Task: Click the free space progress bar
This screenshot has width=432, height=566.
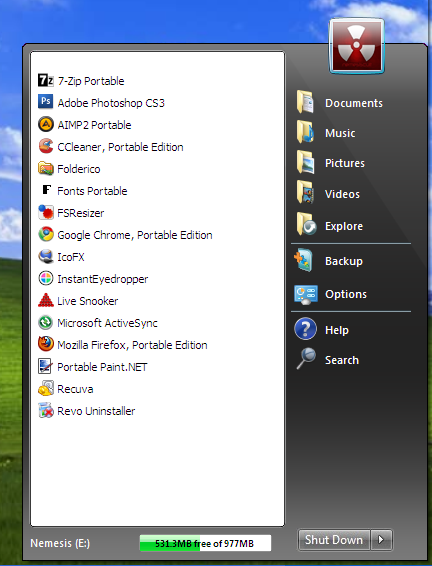Action: (x=205, y=543)
